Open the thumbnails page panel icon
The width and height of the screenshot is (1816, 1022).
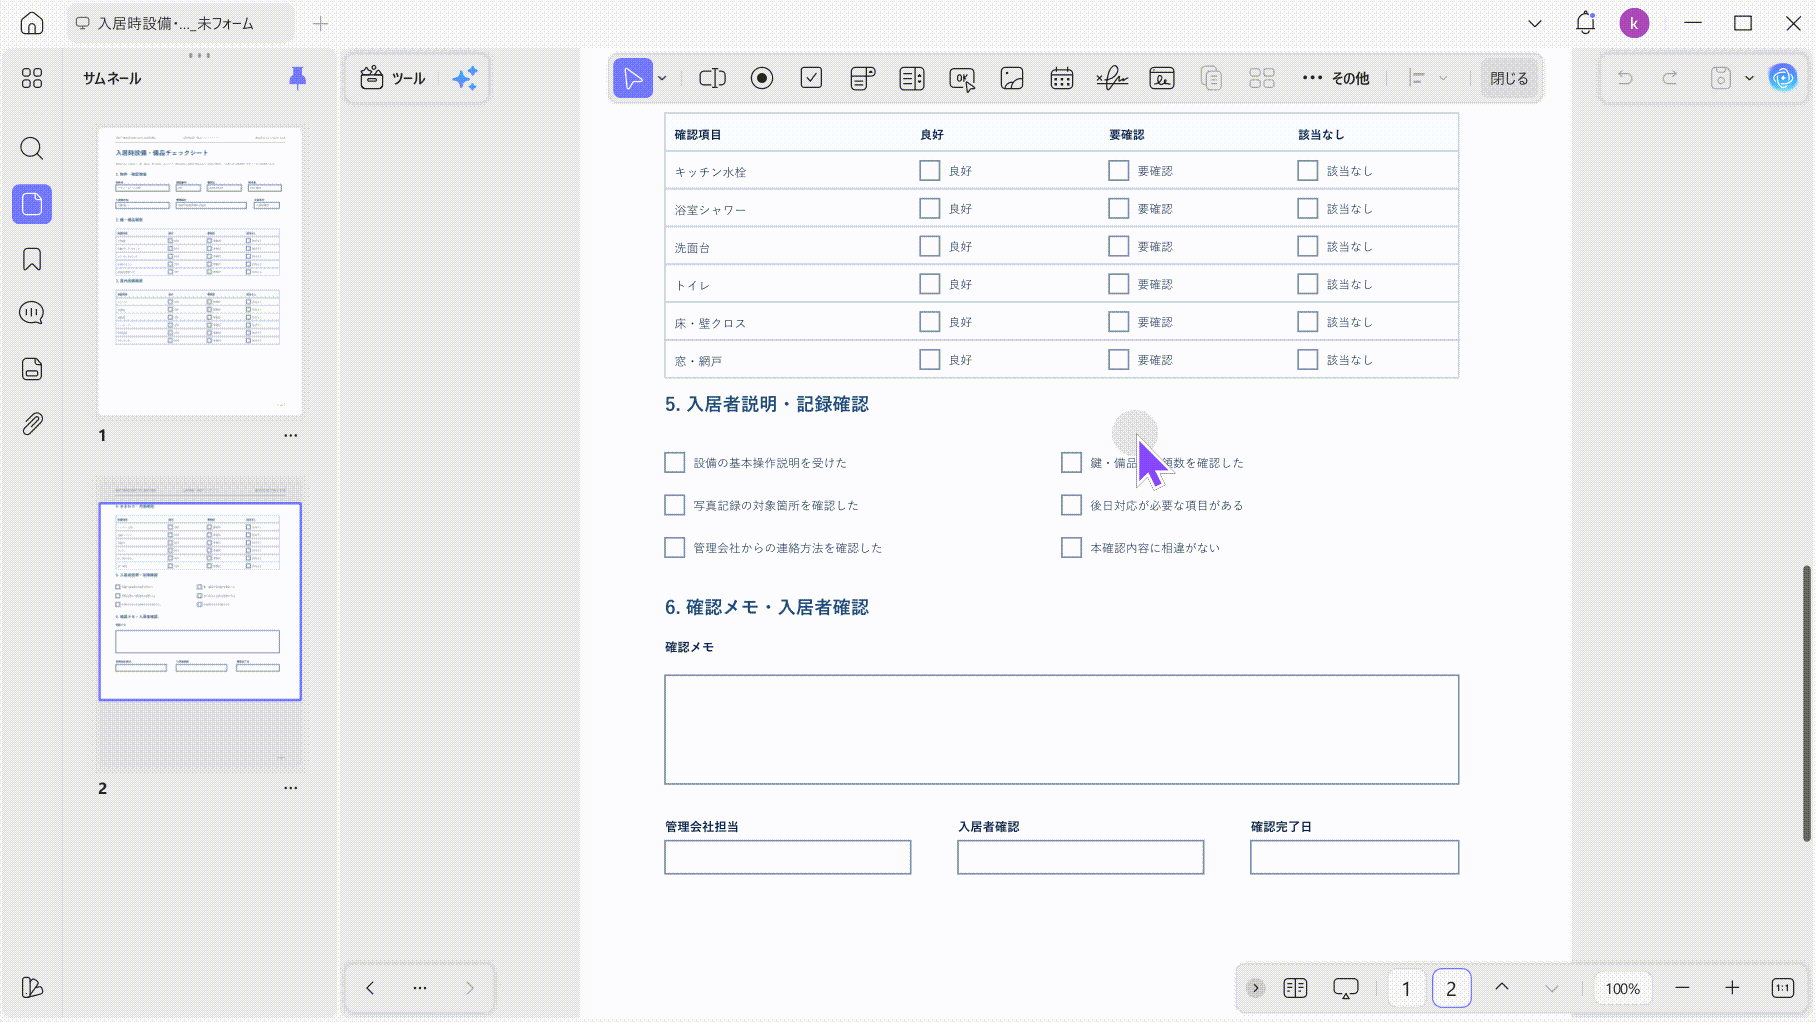click(32, 204)
